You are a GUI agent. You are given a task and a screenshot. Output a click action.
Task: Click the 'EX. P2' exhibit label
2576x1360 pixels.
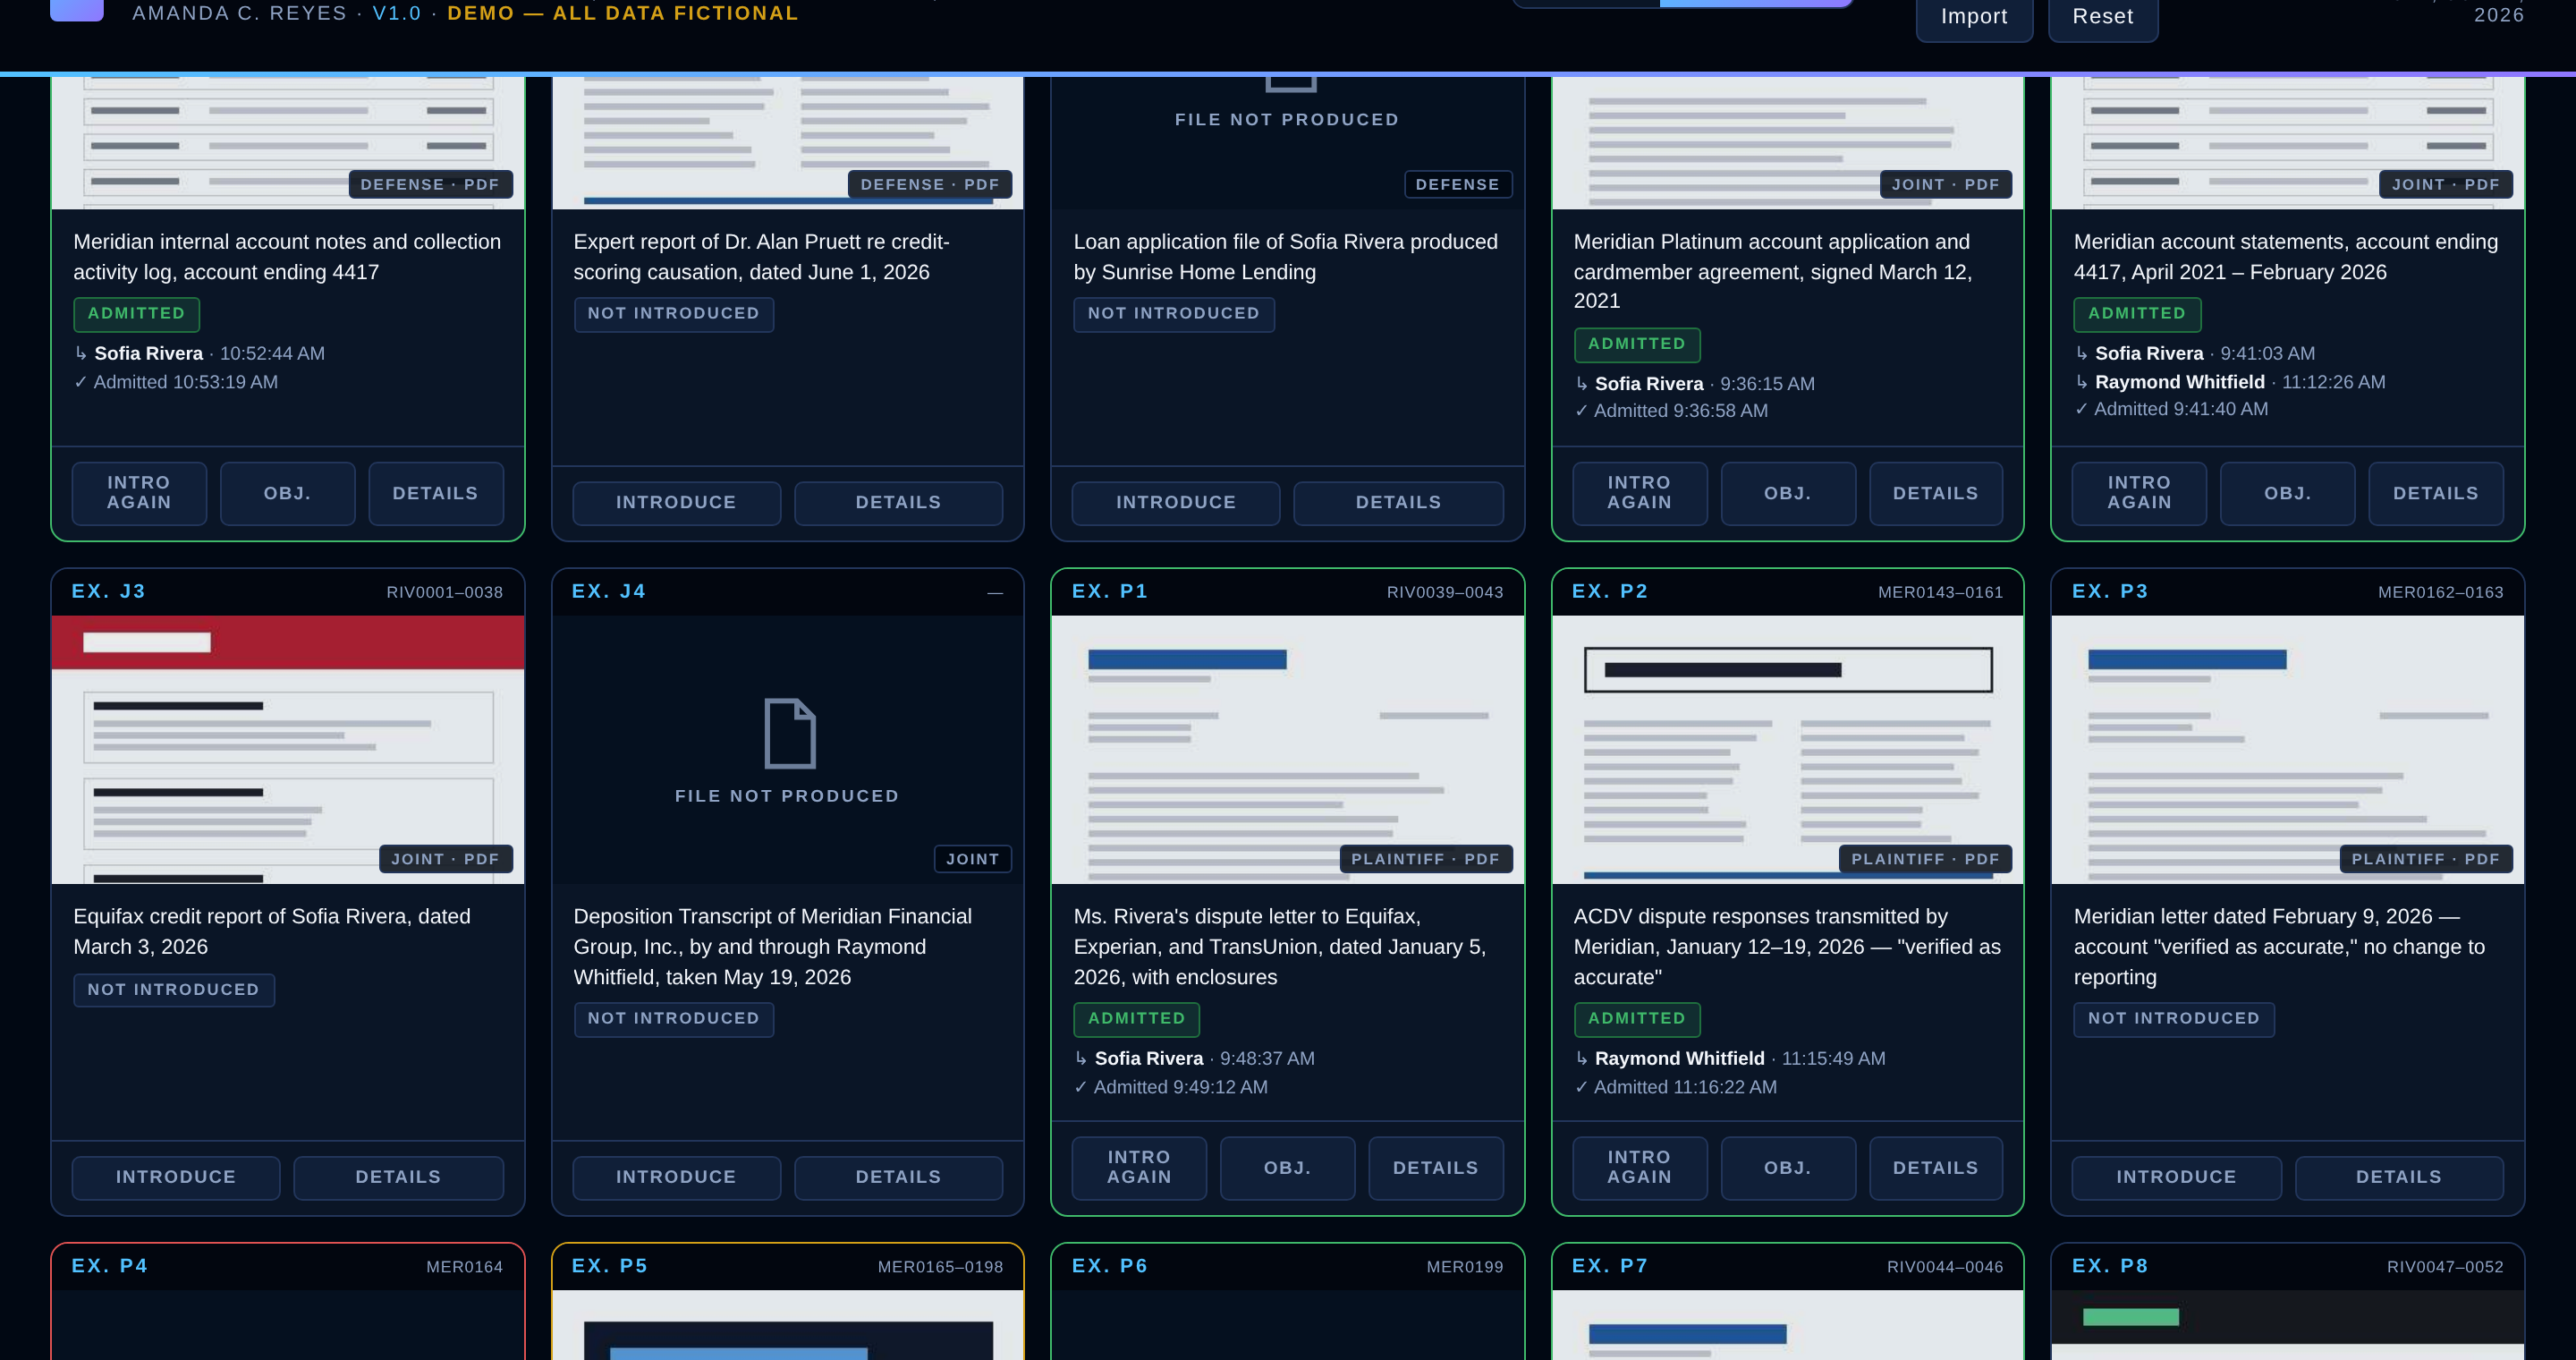pyautogui.click(x=1610, y=591)
